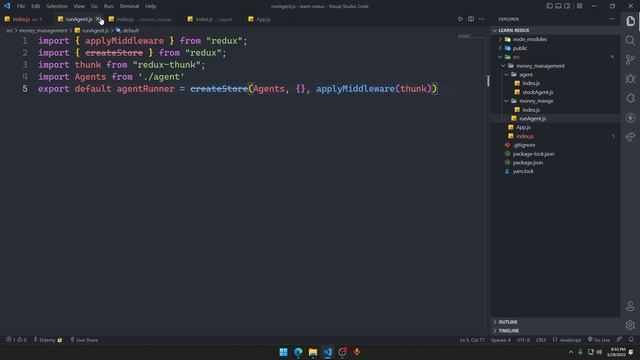Image resolution: width=640 pixels, height=360 pixels.
Task: Open stockAgent.js in the explorer
Action: click(x=555, y=92)
